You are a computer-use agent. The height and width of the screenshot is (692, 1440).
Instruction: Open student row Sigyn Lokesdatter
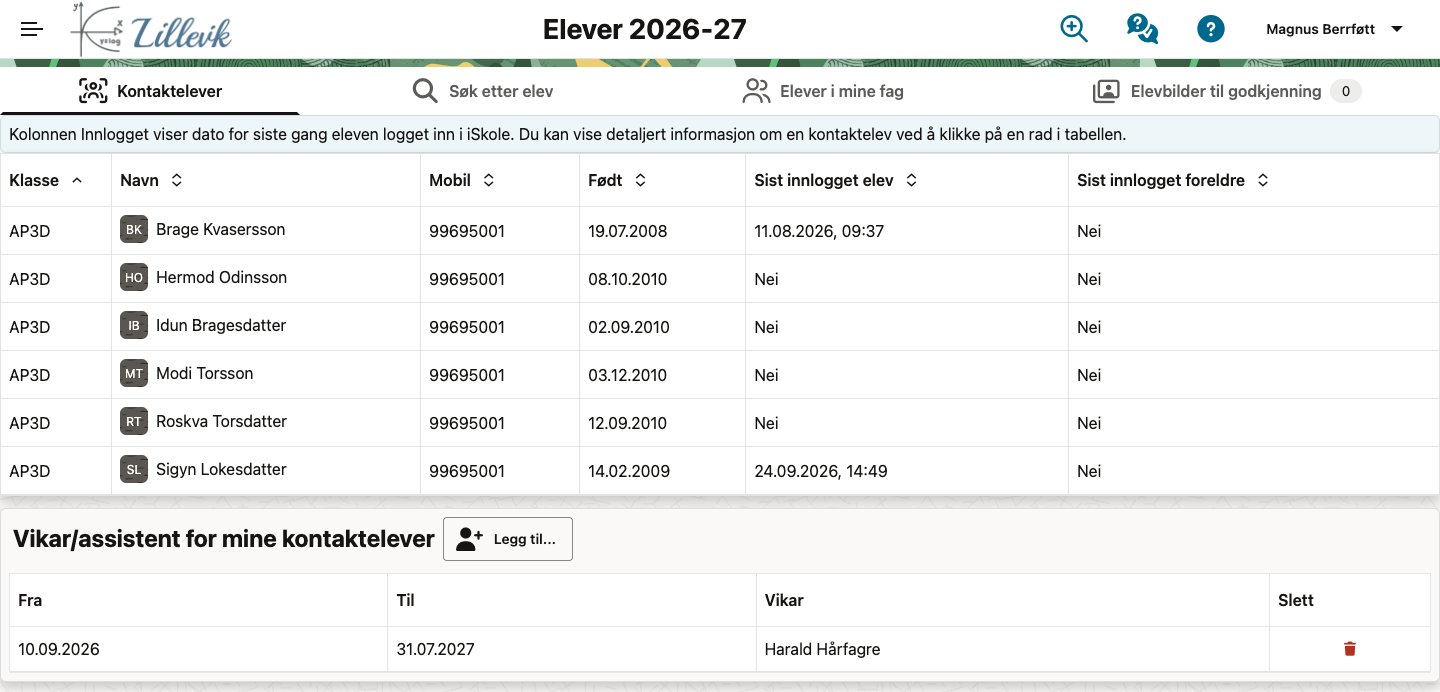[720, 471]
